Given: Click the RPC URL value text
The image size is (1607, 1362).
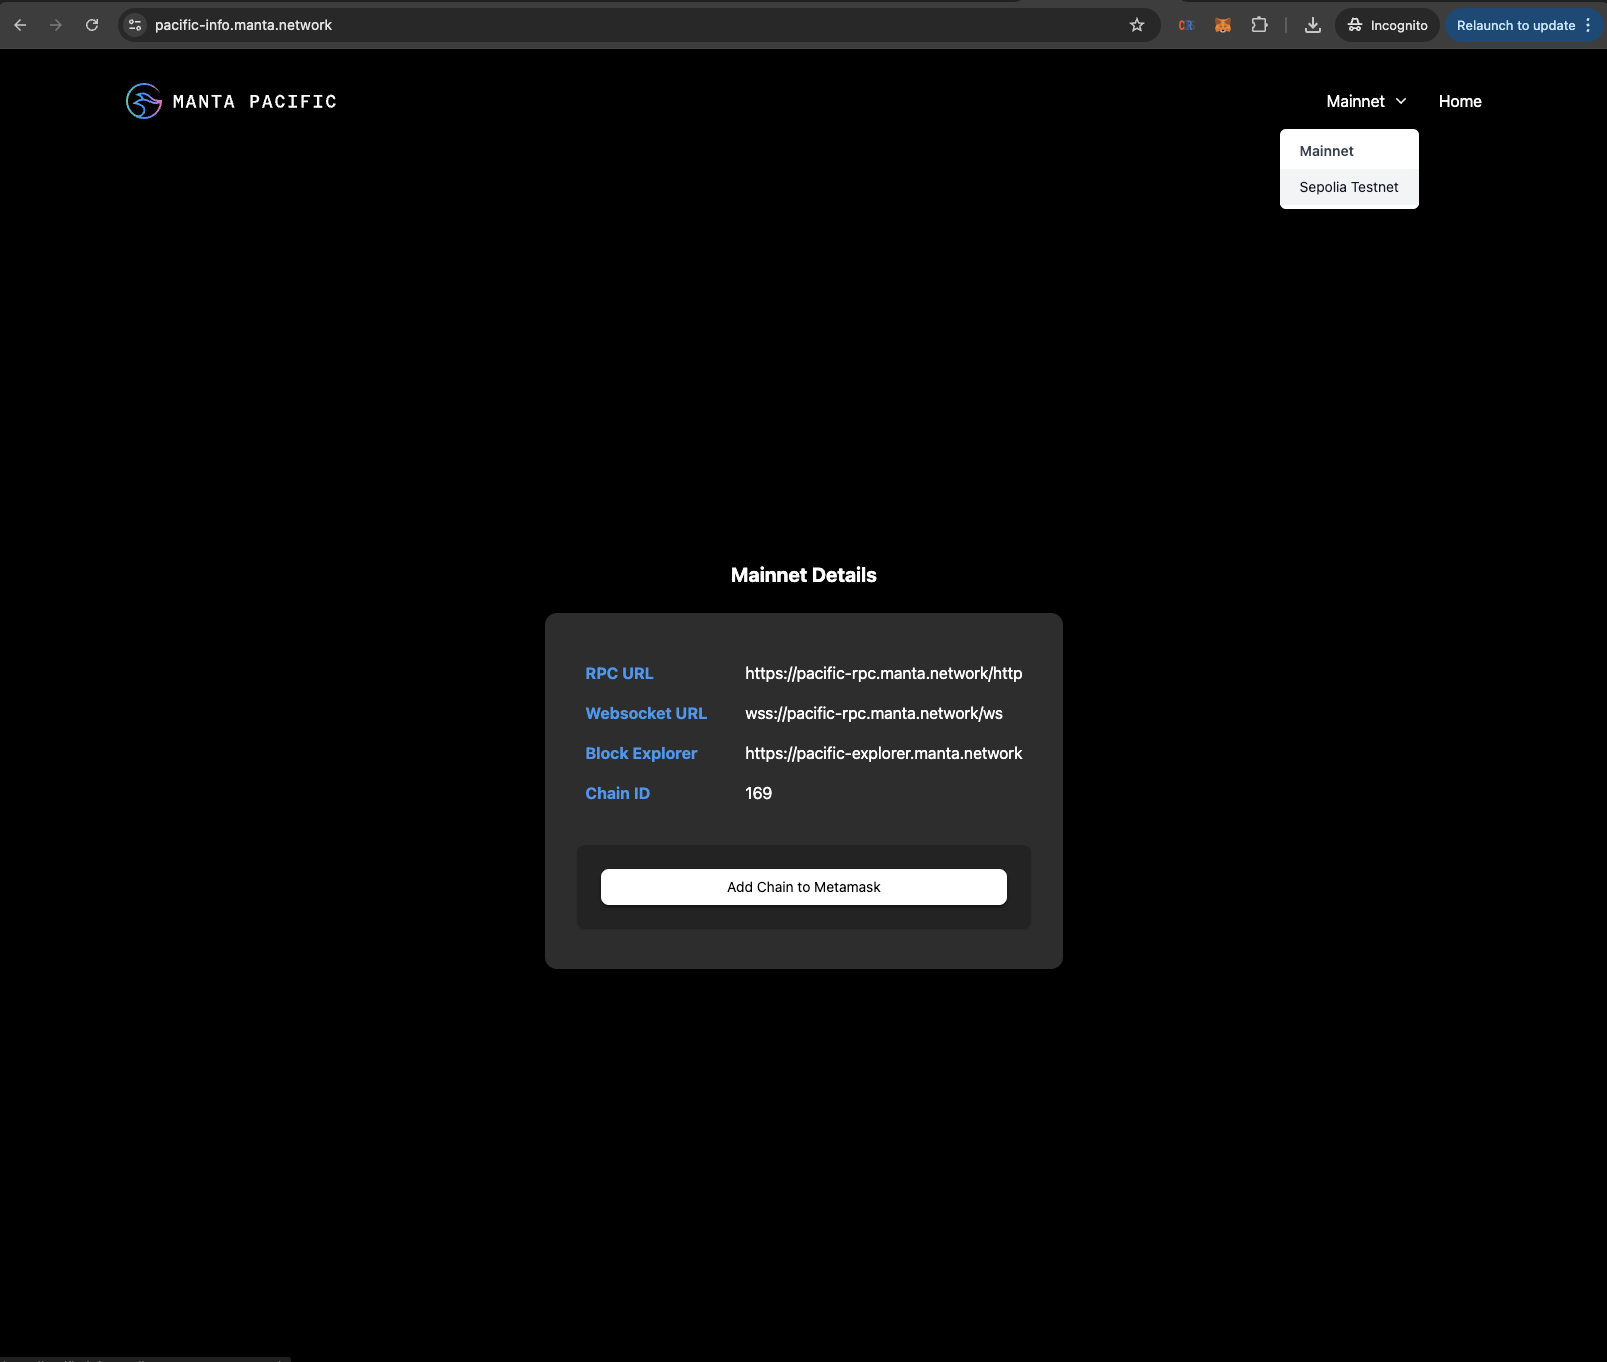Looking at the screenshot, I should 884,673.
